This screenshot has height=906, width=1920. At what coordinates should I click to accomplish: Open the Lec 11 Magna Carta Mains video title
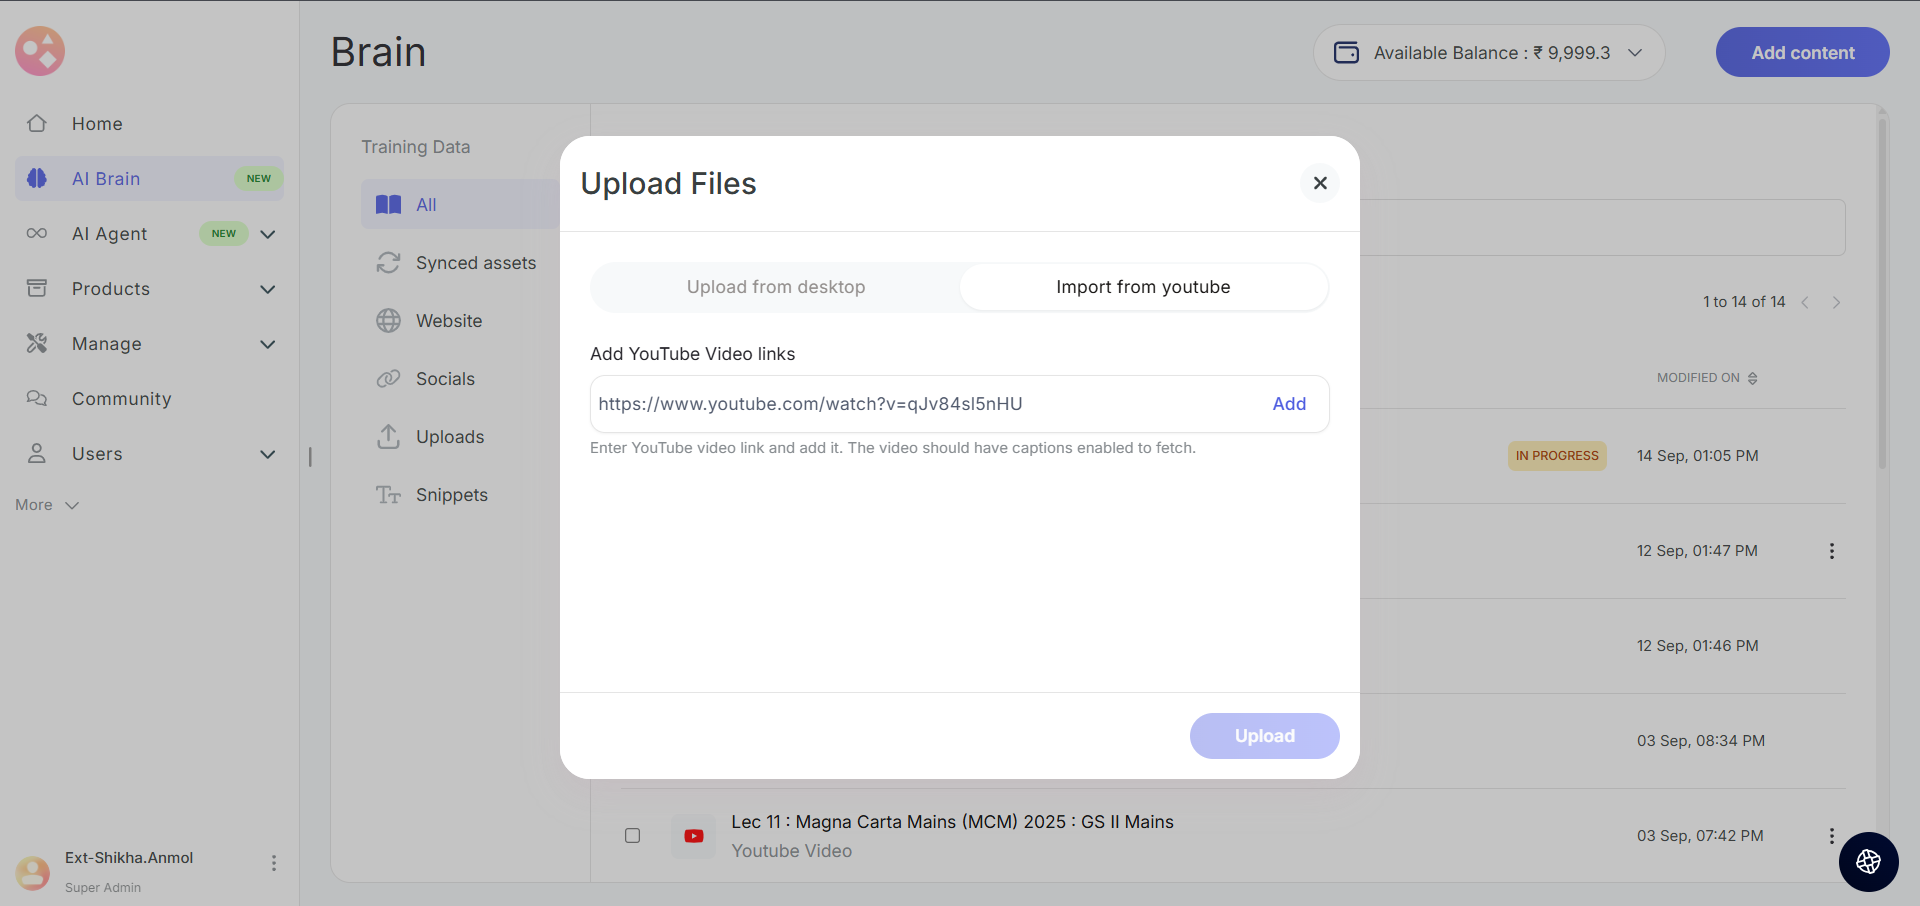point(952,822)
